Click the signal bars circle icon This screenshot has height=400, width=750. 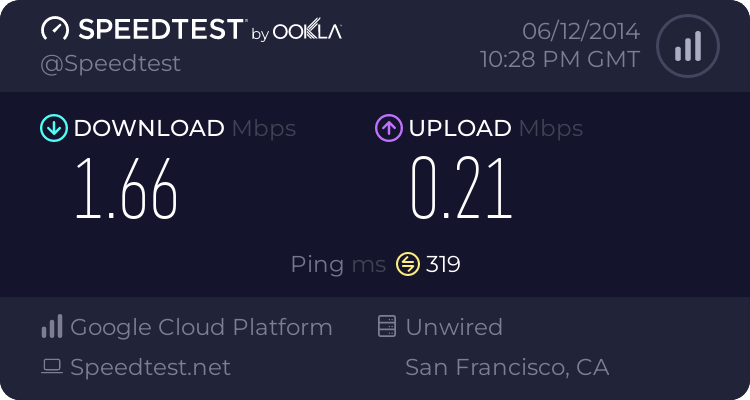tap(688, 46)
